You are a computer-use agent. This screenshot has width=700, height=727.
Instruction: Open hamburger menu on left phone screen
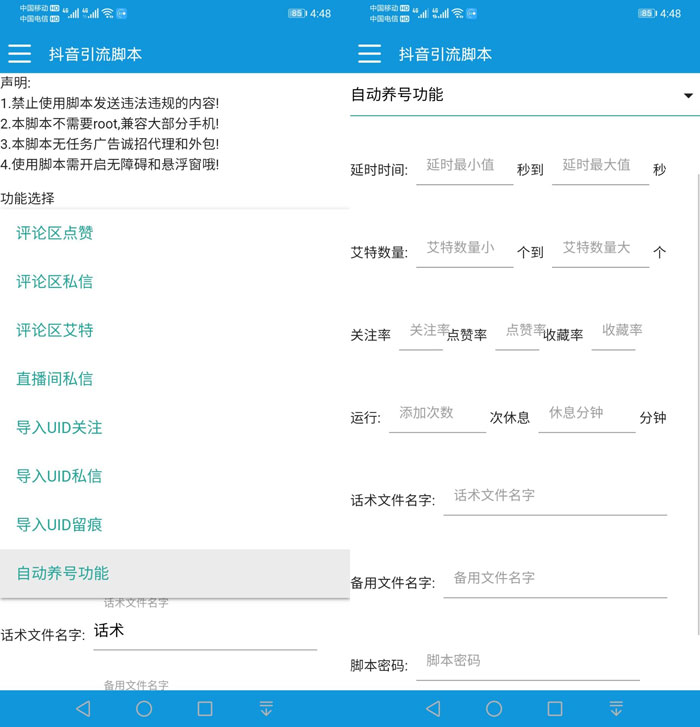coord(19,54)
